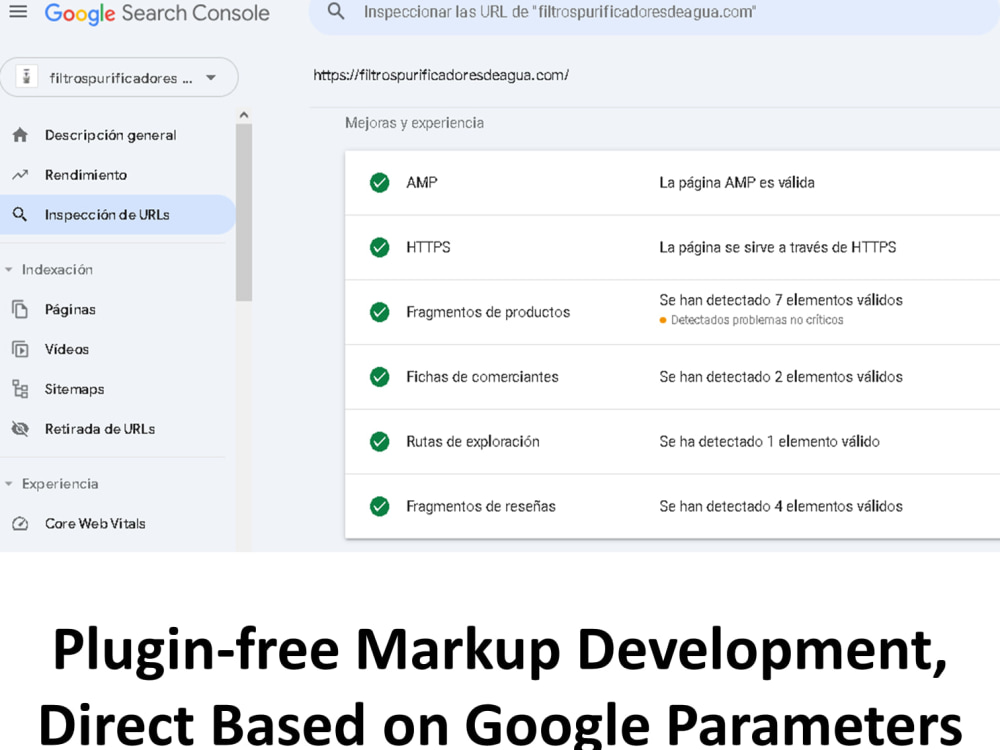This screenshot has height=750, width=1000.
Task: Click the Google Search Console logo
Action: tap(157, 13)
